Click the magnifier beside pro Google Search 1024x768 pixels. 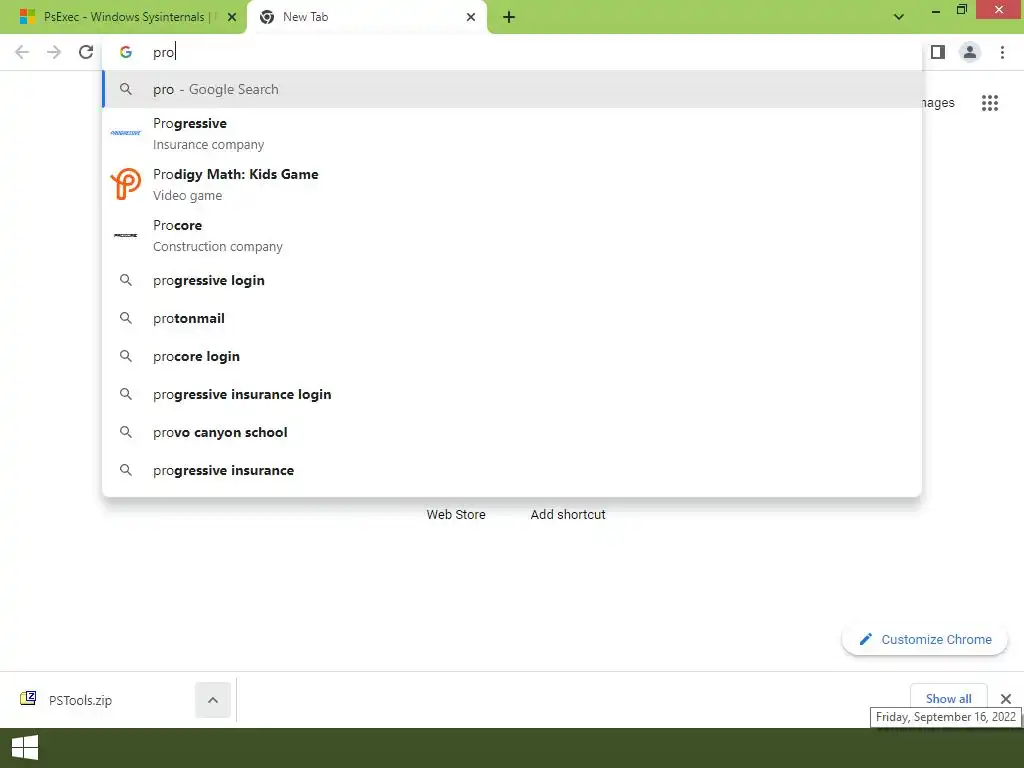pos(126,89)
